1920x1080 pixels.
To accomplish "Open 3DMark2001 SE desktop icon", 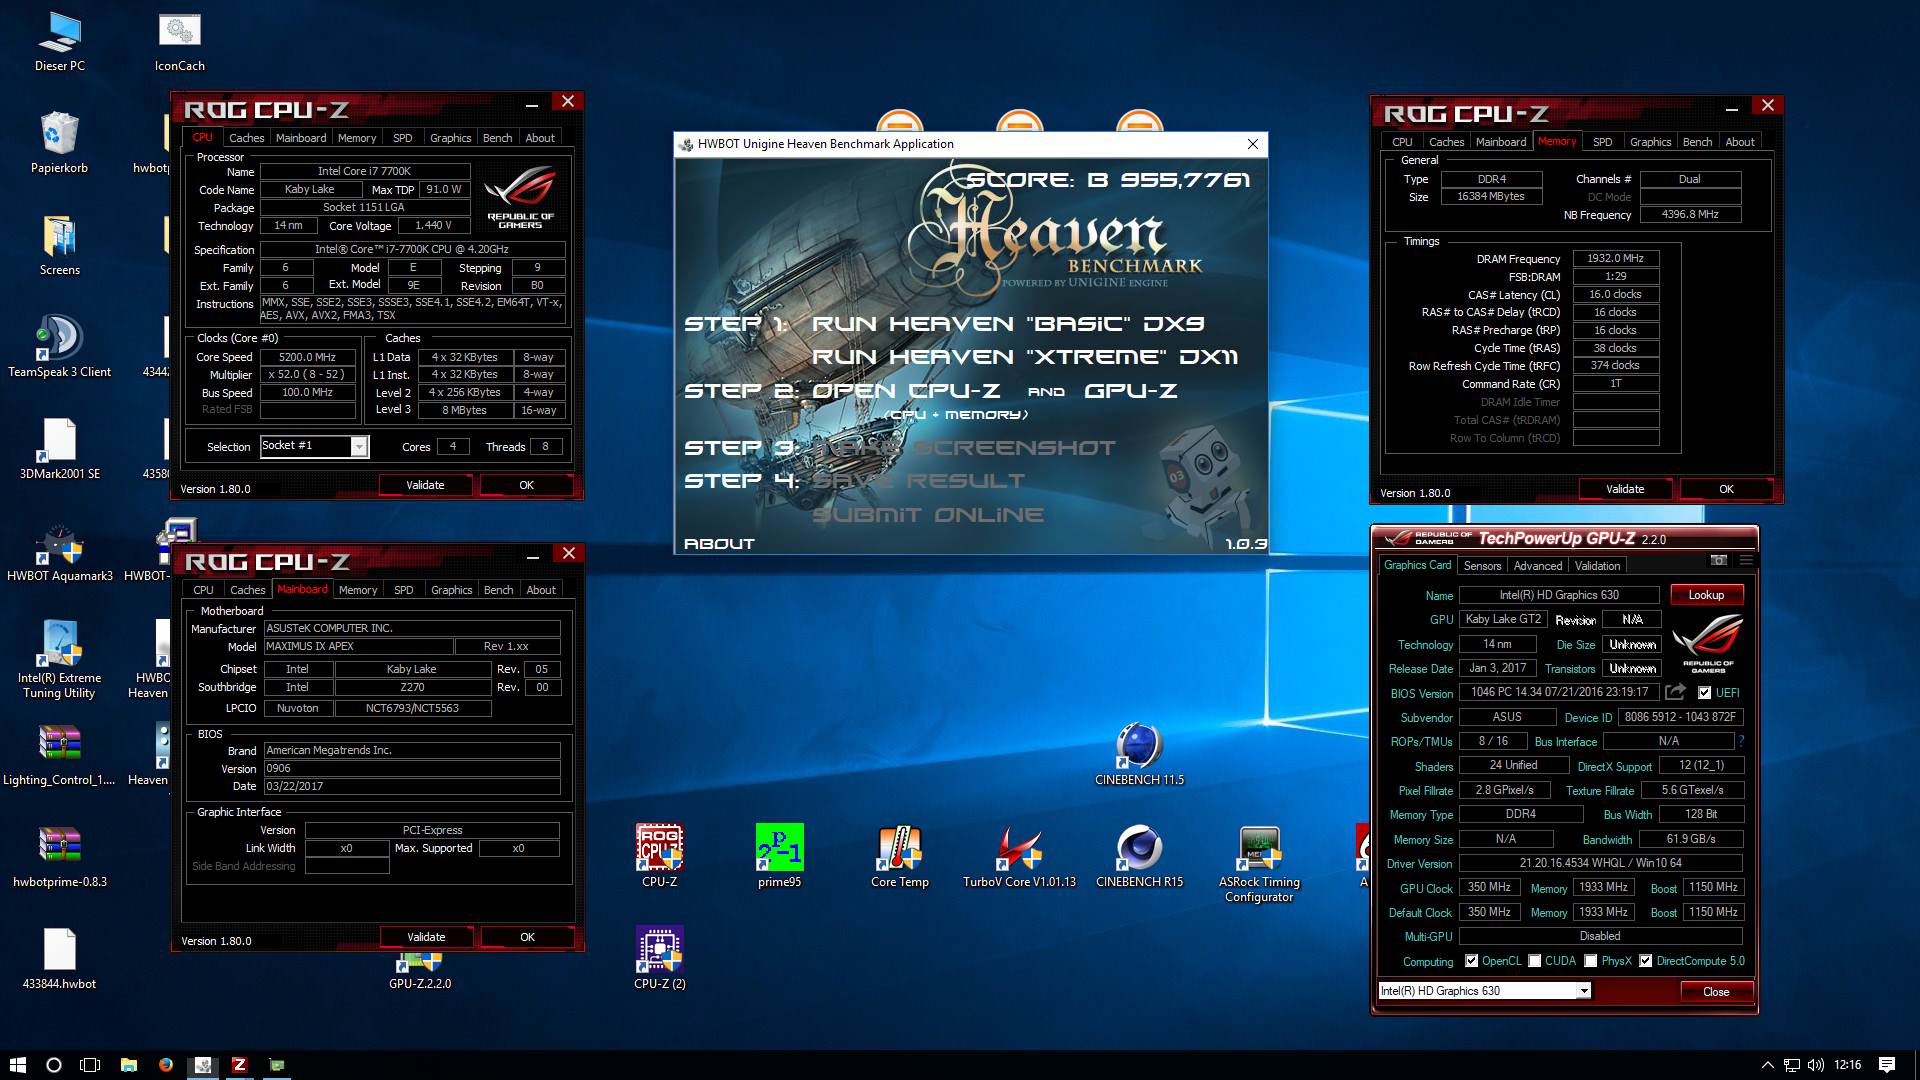I will coord(60,449).
